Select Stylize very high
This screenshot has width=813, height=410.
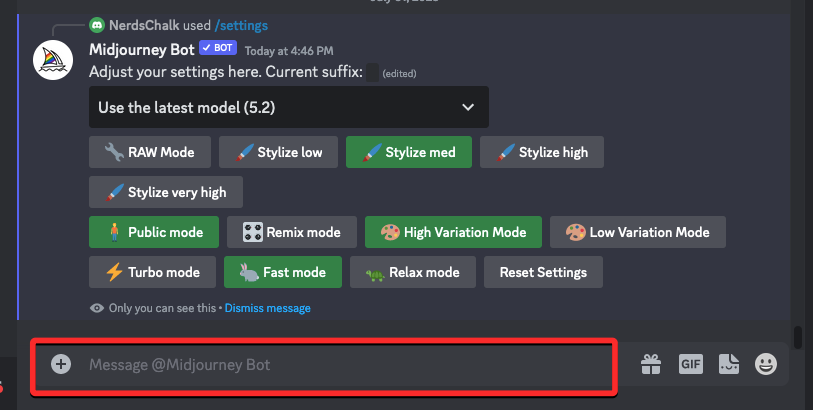point(166,192)
